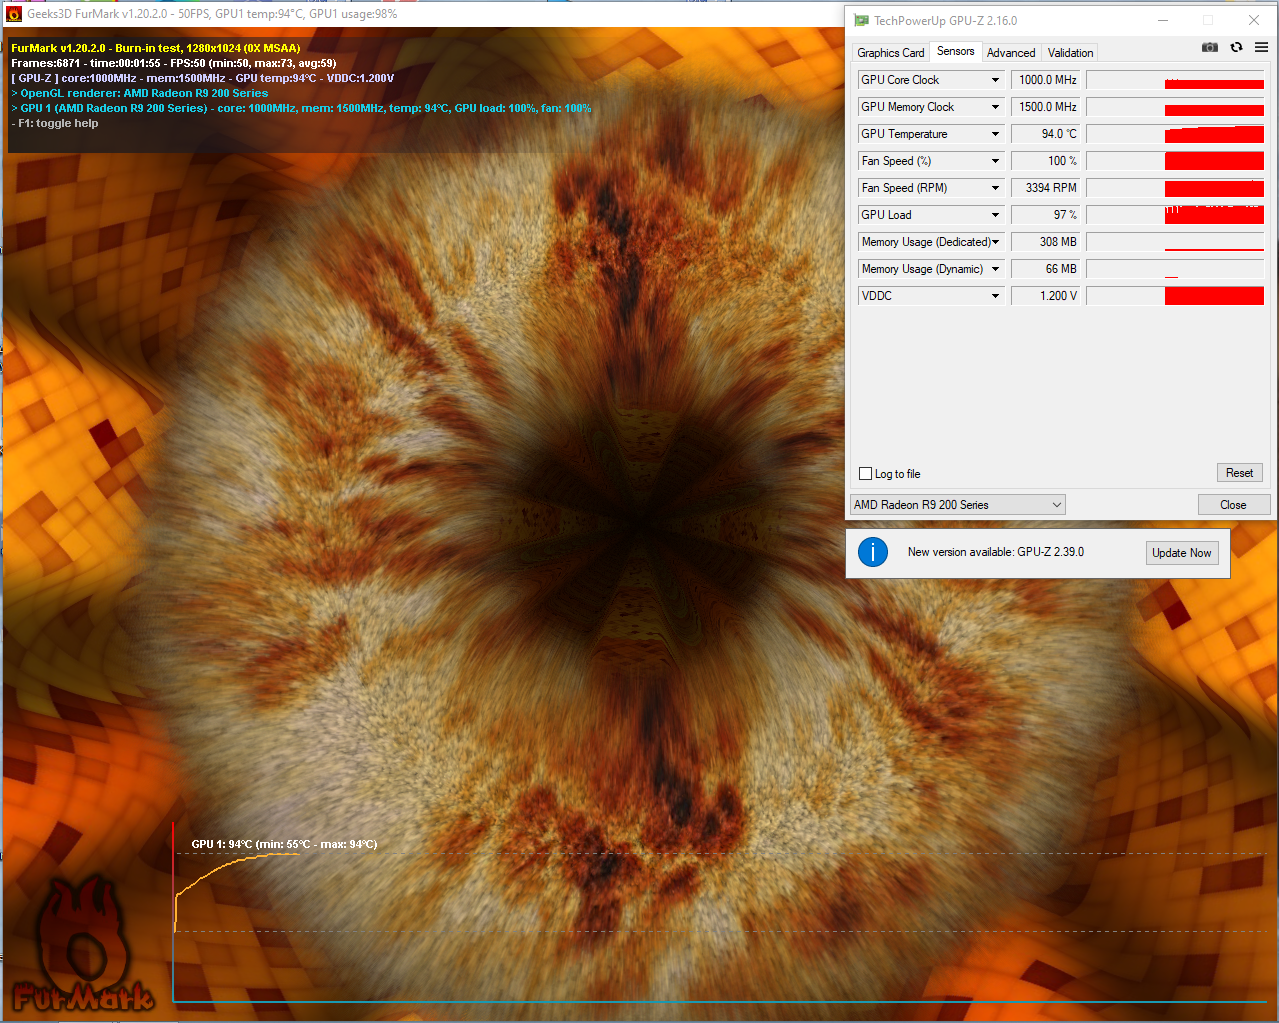The image size is (1279, 1023).
Task: Click the Reset button in GPU-Z
Action: click(1239, 473)
